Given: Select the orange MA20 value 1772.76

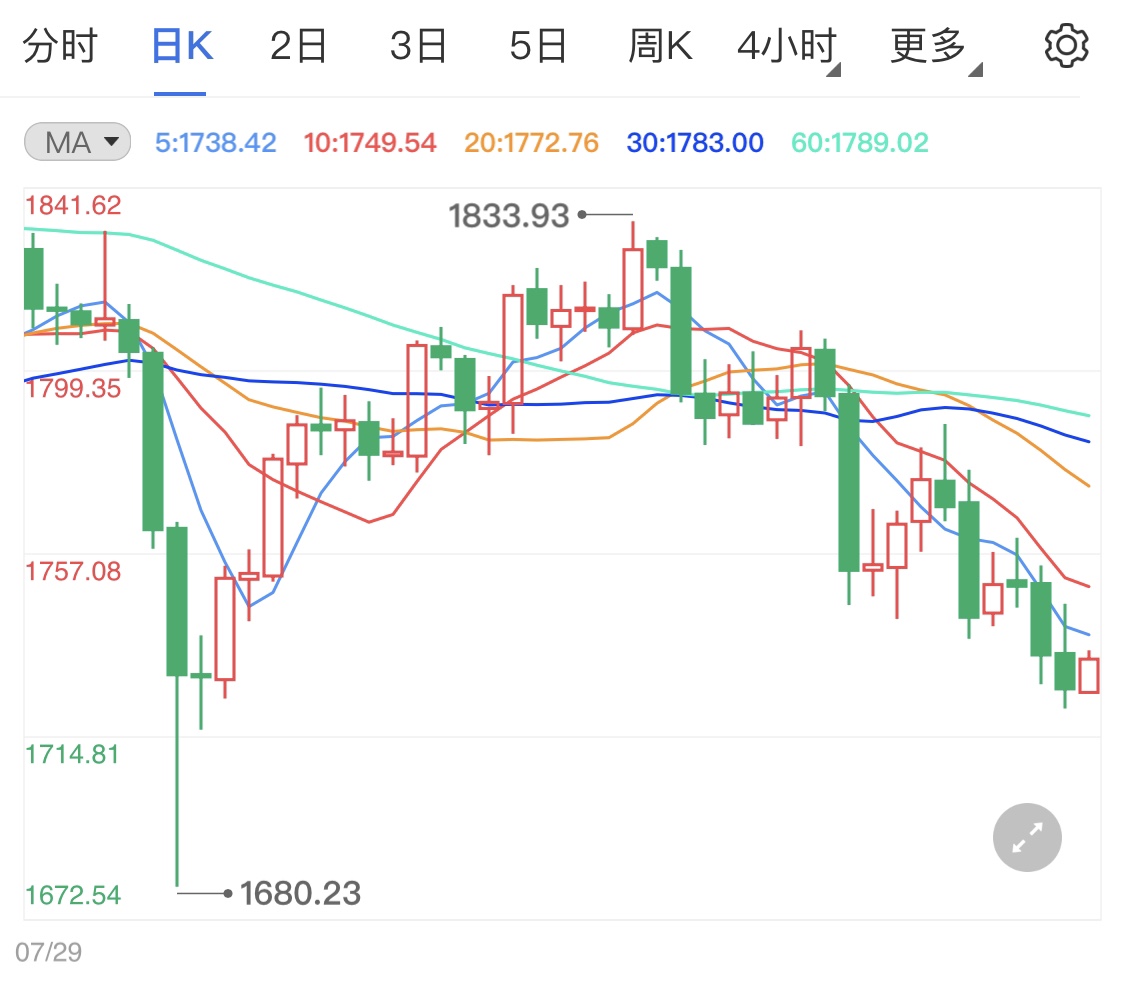Looking at the screenshot, I should [531, 142].
